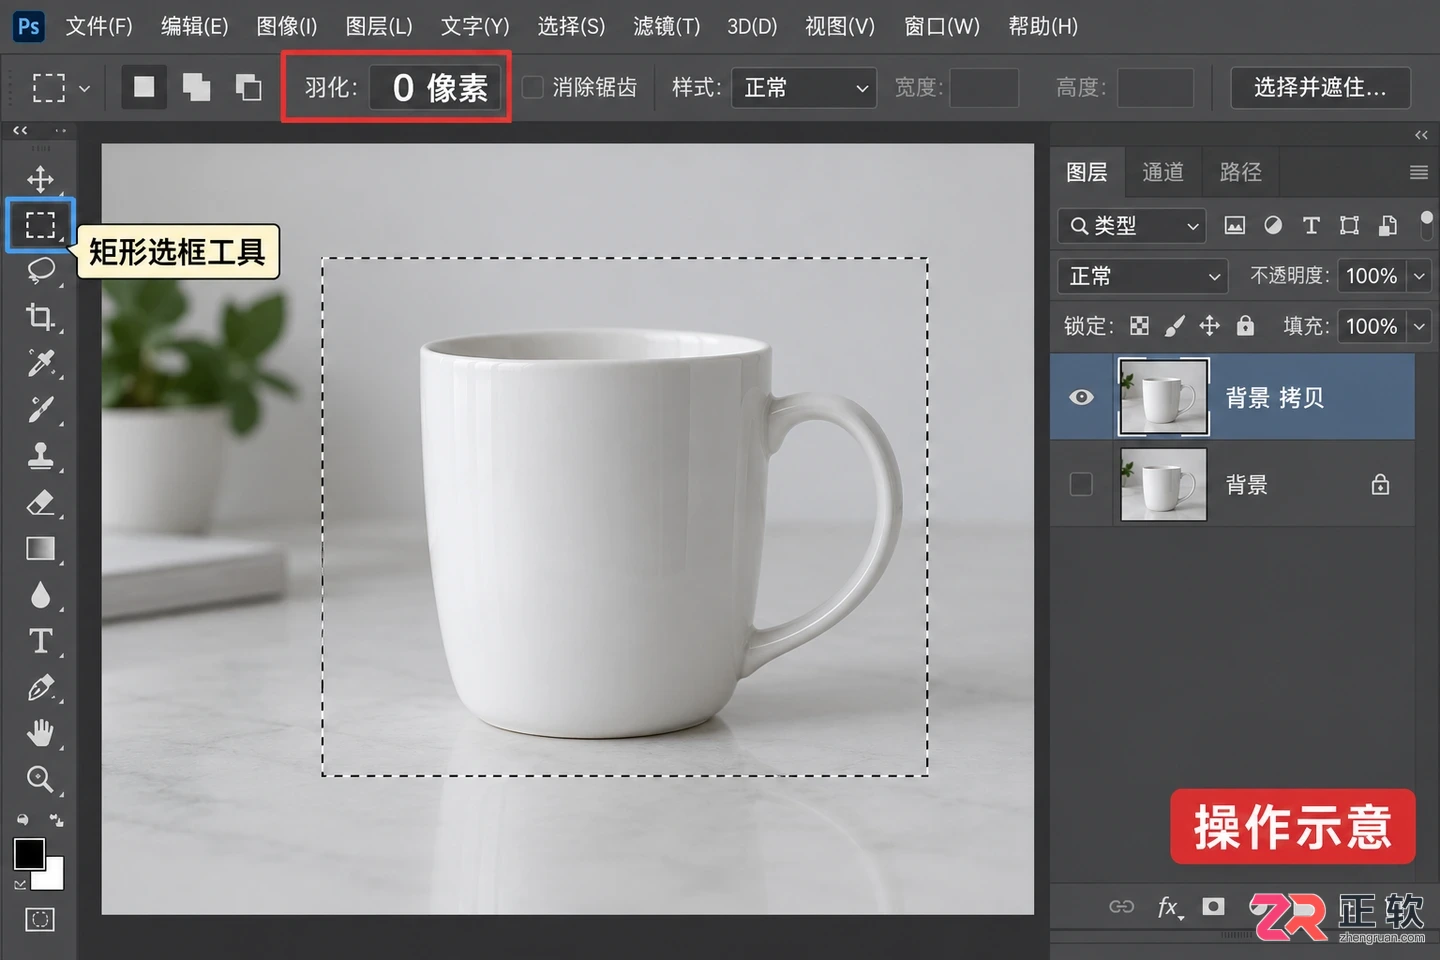Open the tool preset picker arrow
Viewport: 1440px width, 960px height.
pos(84,88)
